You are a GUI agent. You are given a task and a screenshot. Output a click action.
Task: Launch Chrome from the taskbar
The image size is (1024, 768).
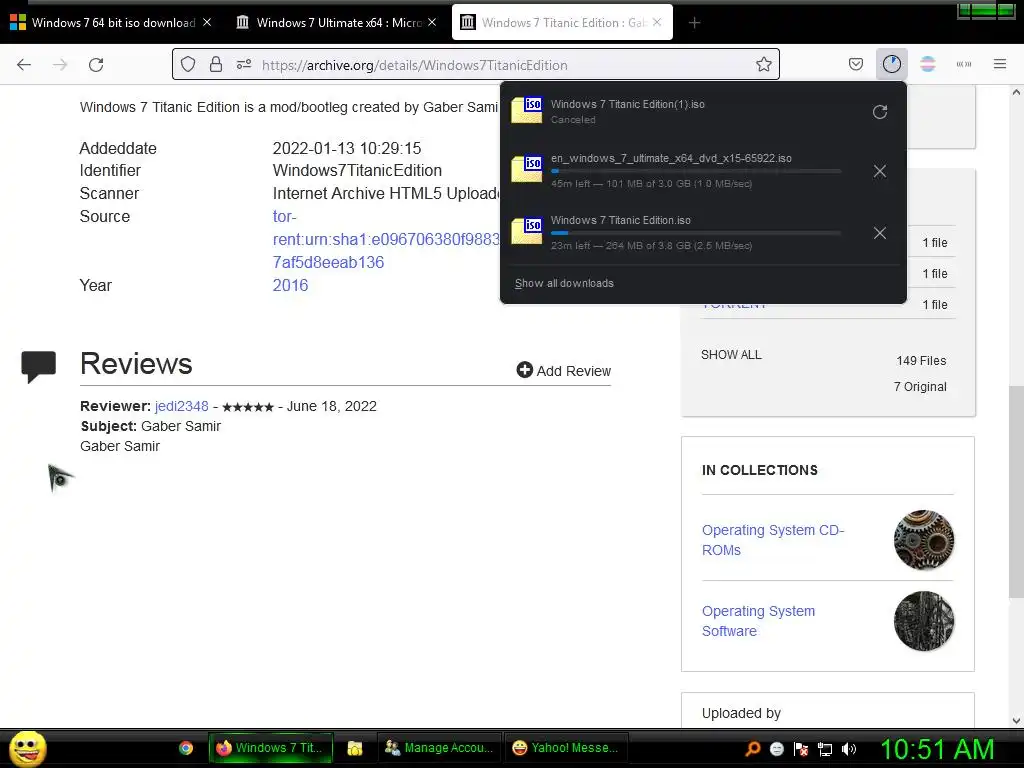[186, 748]
